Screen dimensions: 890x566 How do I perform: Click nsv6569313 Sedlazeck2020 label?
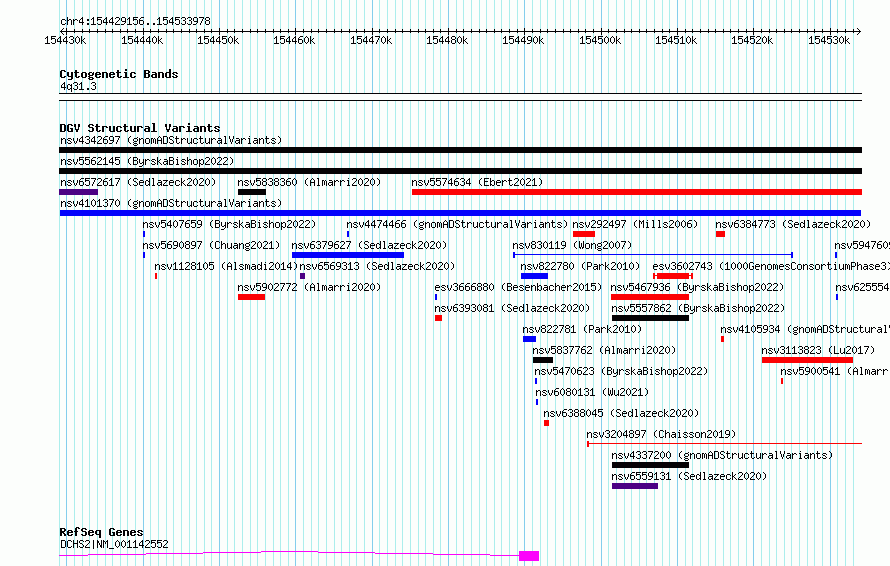click(377, 266)
